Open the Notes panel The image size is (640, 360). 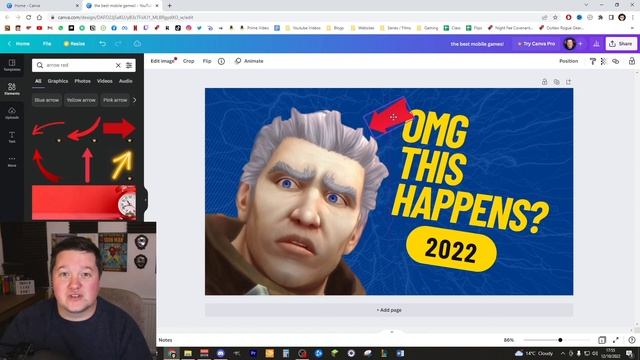pyautogui.click(x=165, y=340)
